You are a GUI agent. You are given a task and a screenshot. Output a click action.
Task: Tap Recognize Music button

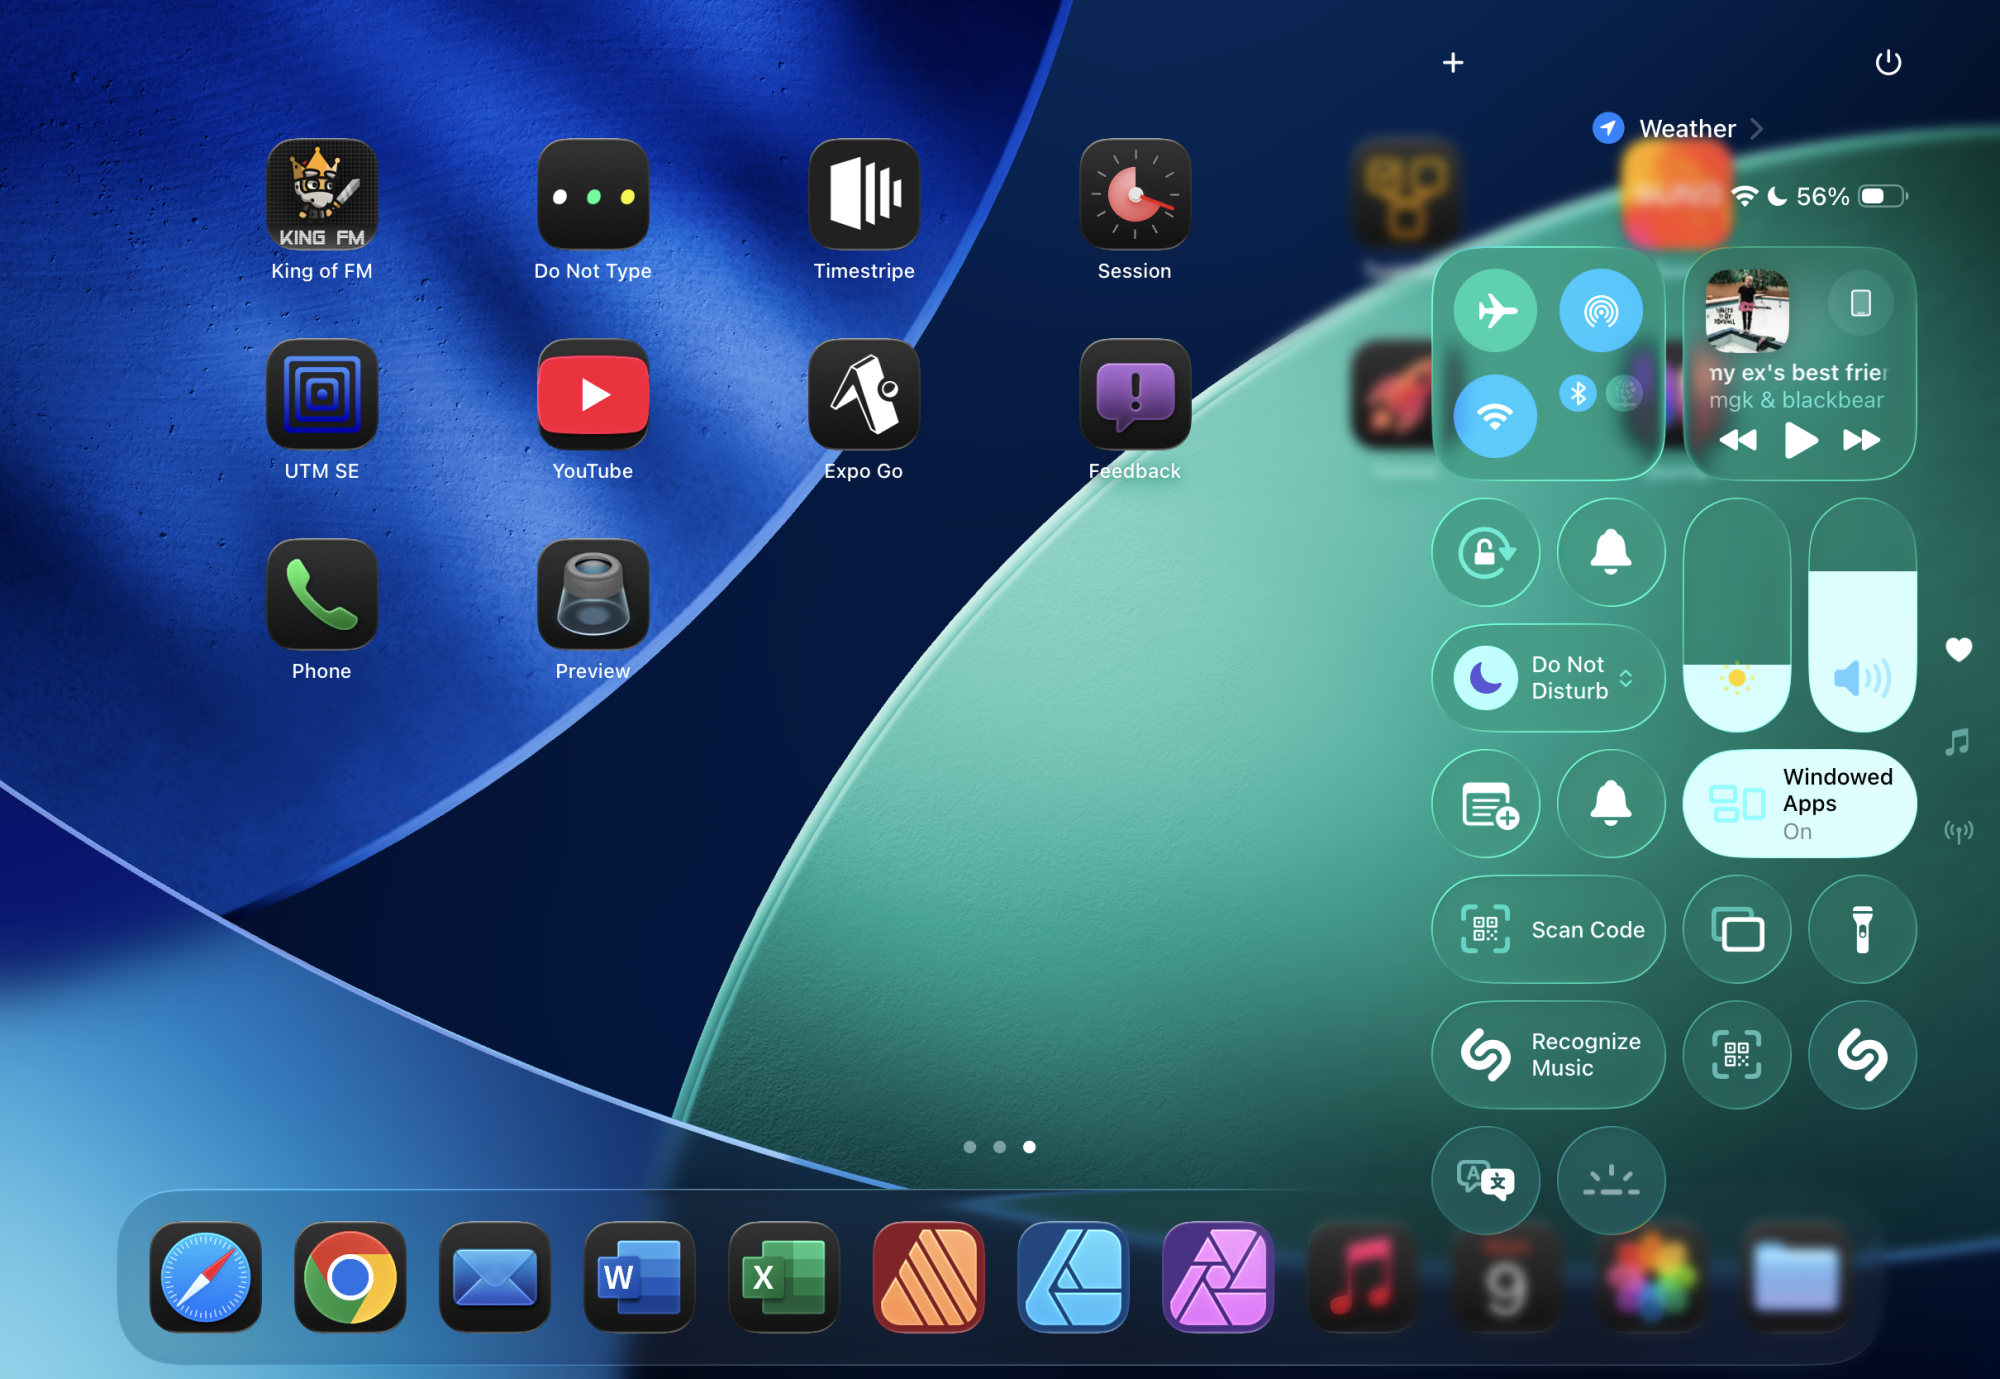pyautogui.click(x=1548, y=1055)
